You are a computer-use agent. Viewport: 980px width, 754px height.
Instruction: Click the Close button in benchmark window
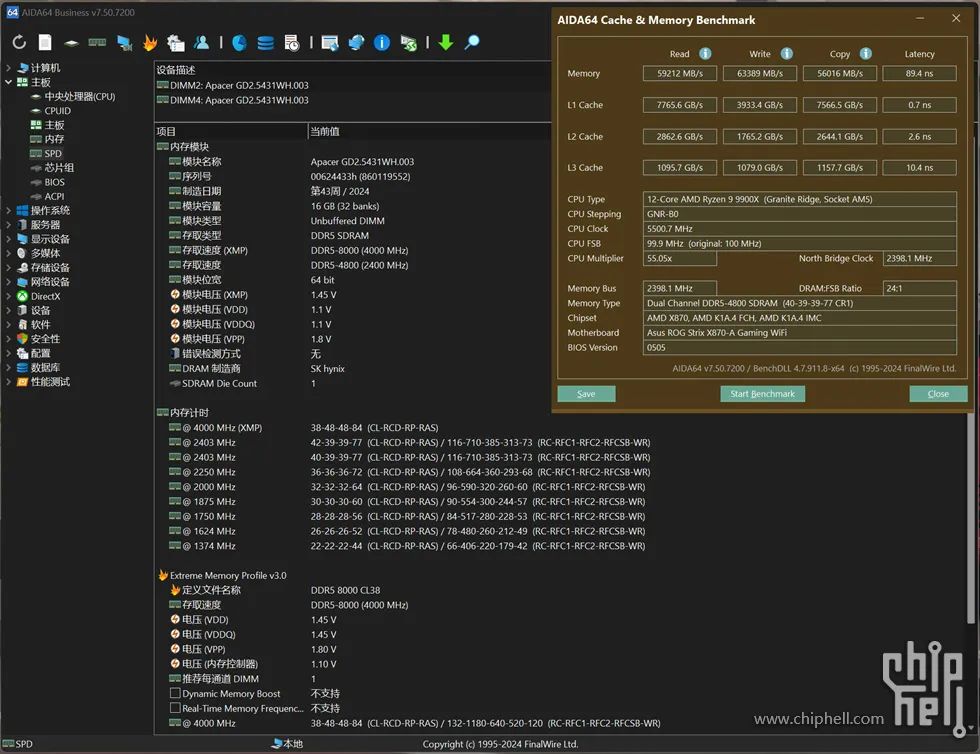click(x=938, y=394)
